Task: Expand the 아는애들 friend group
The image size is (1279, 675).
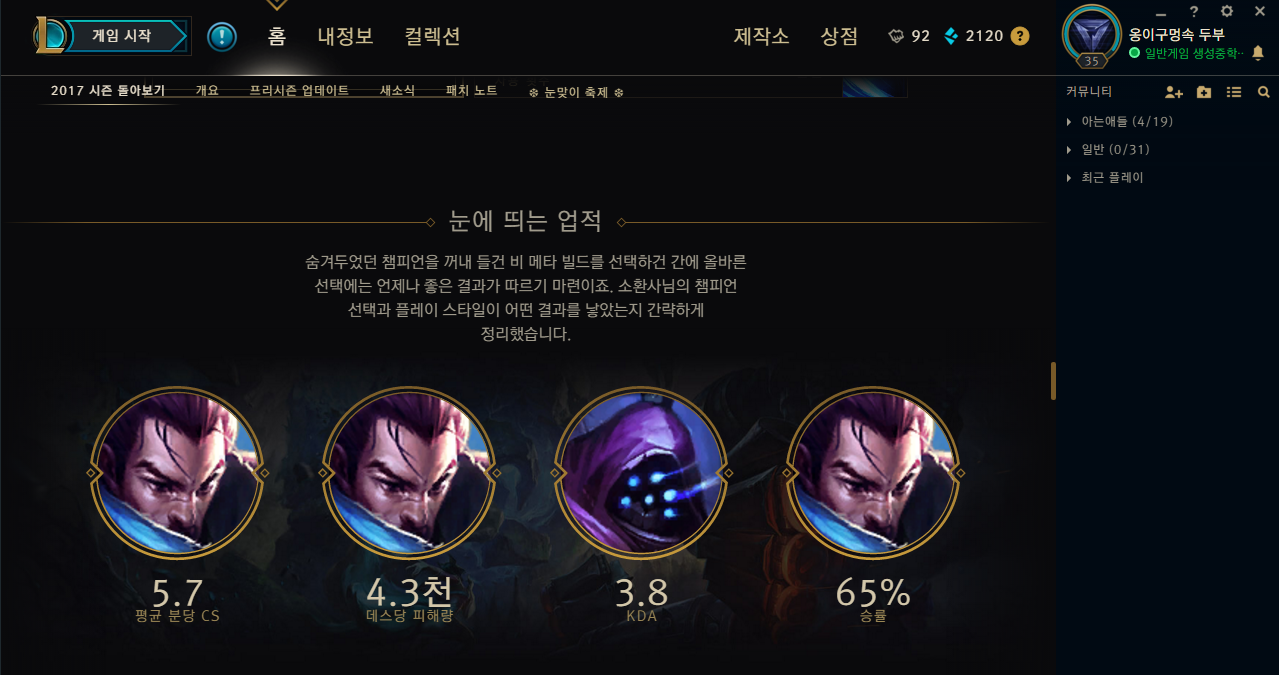Action: (x=1121, y=121)
